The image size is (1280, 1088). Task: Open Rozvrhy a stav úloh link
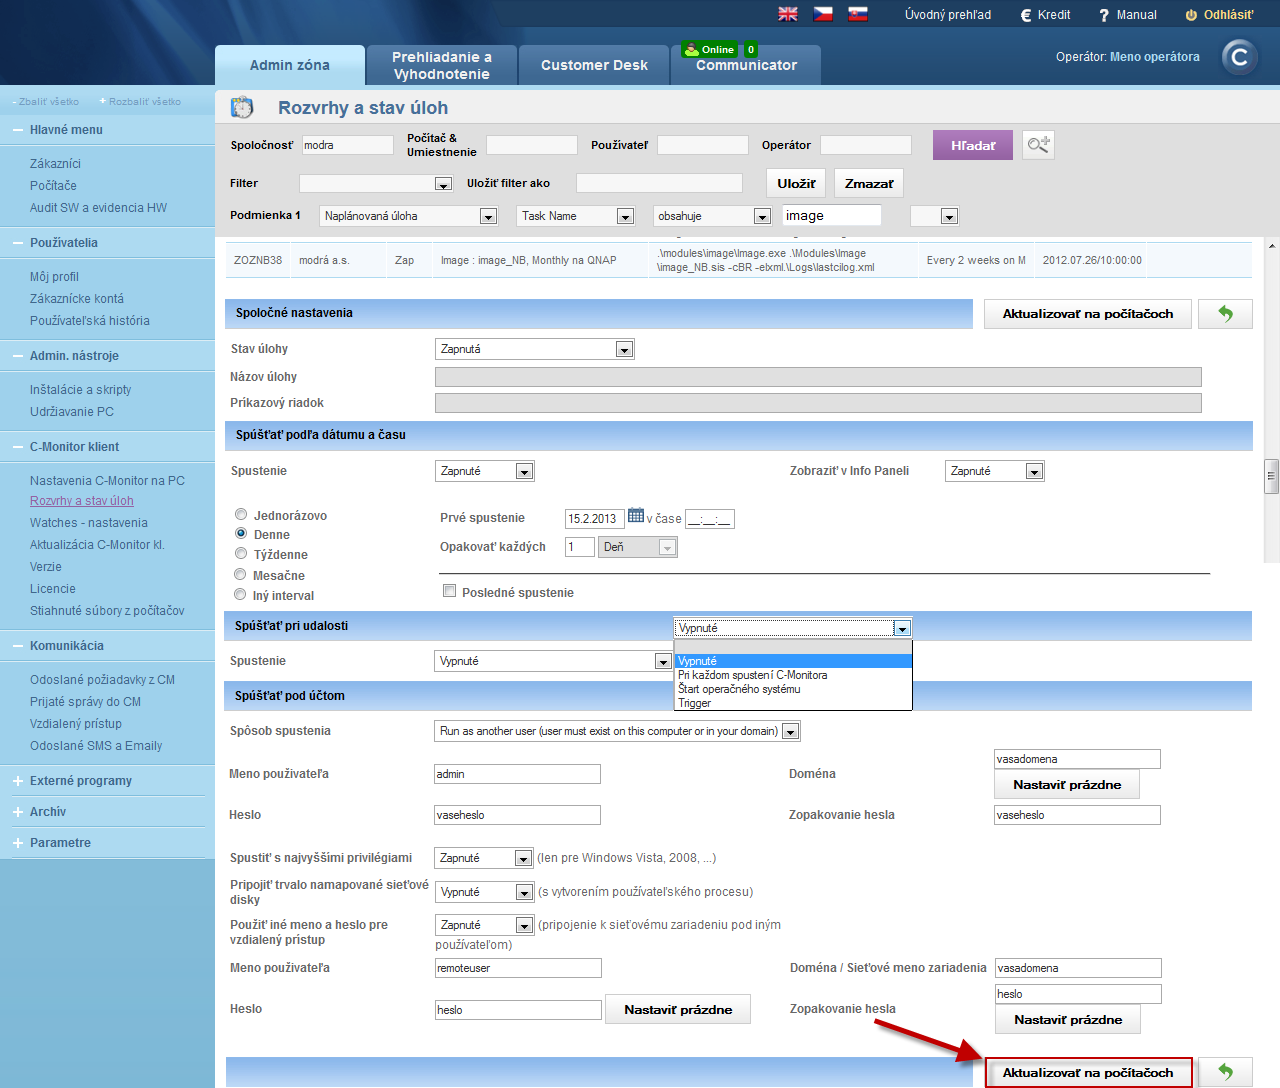click(x=82, y=501)
